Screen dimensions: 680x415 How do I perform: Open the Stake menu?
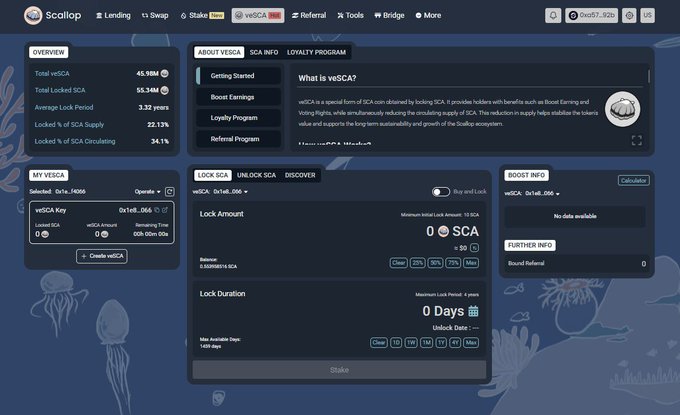pyautogui.click(x=202, y=16)
